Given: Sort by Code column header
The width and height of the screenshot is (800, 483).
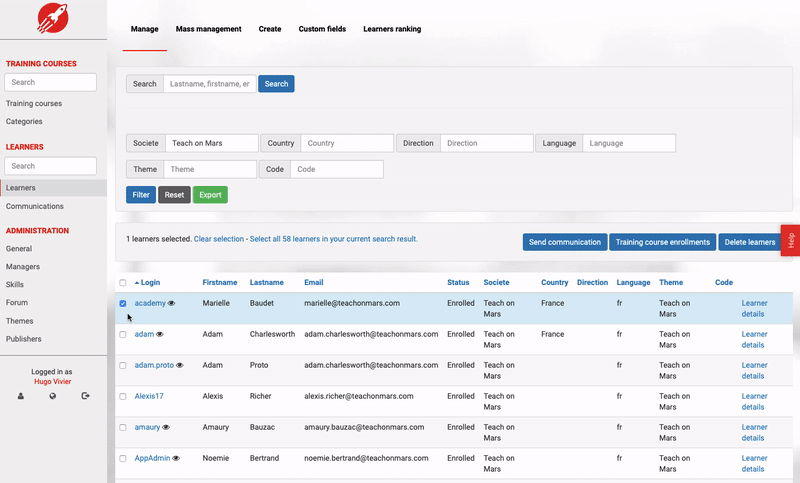Looking at the screenshot, I should 724,283.
